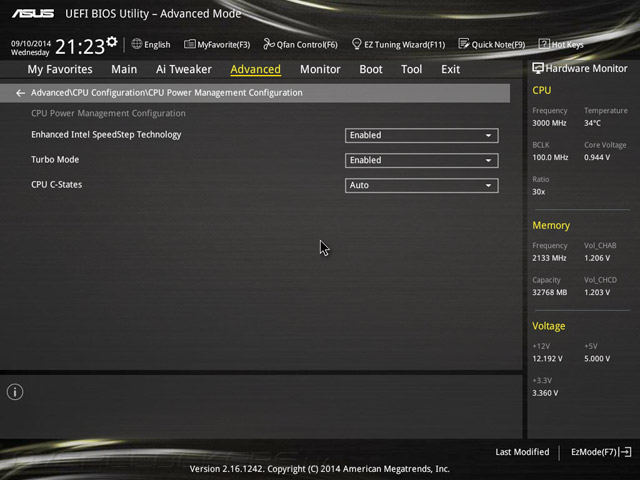Screen dimensions: 640x480
Task: Switch to My Favorites tab
Action: 60,69
